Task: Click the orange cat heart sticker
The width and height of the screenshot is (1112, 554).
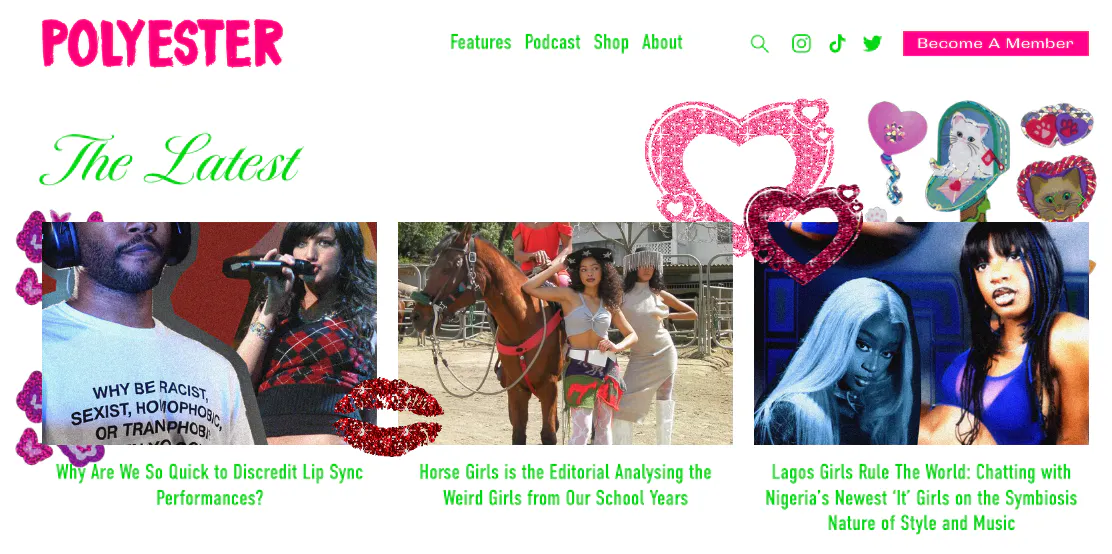Action: (1057, 189)
